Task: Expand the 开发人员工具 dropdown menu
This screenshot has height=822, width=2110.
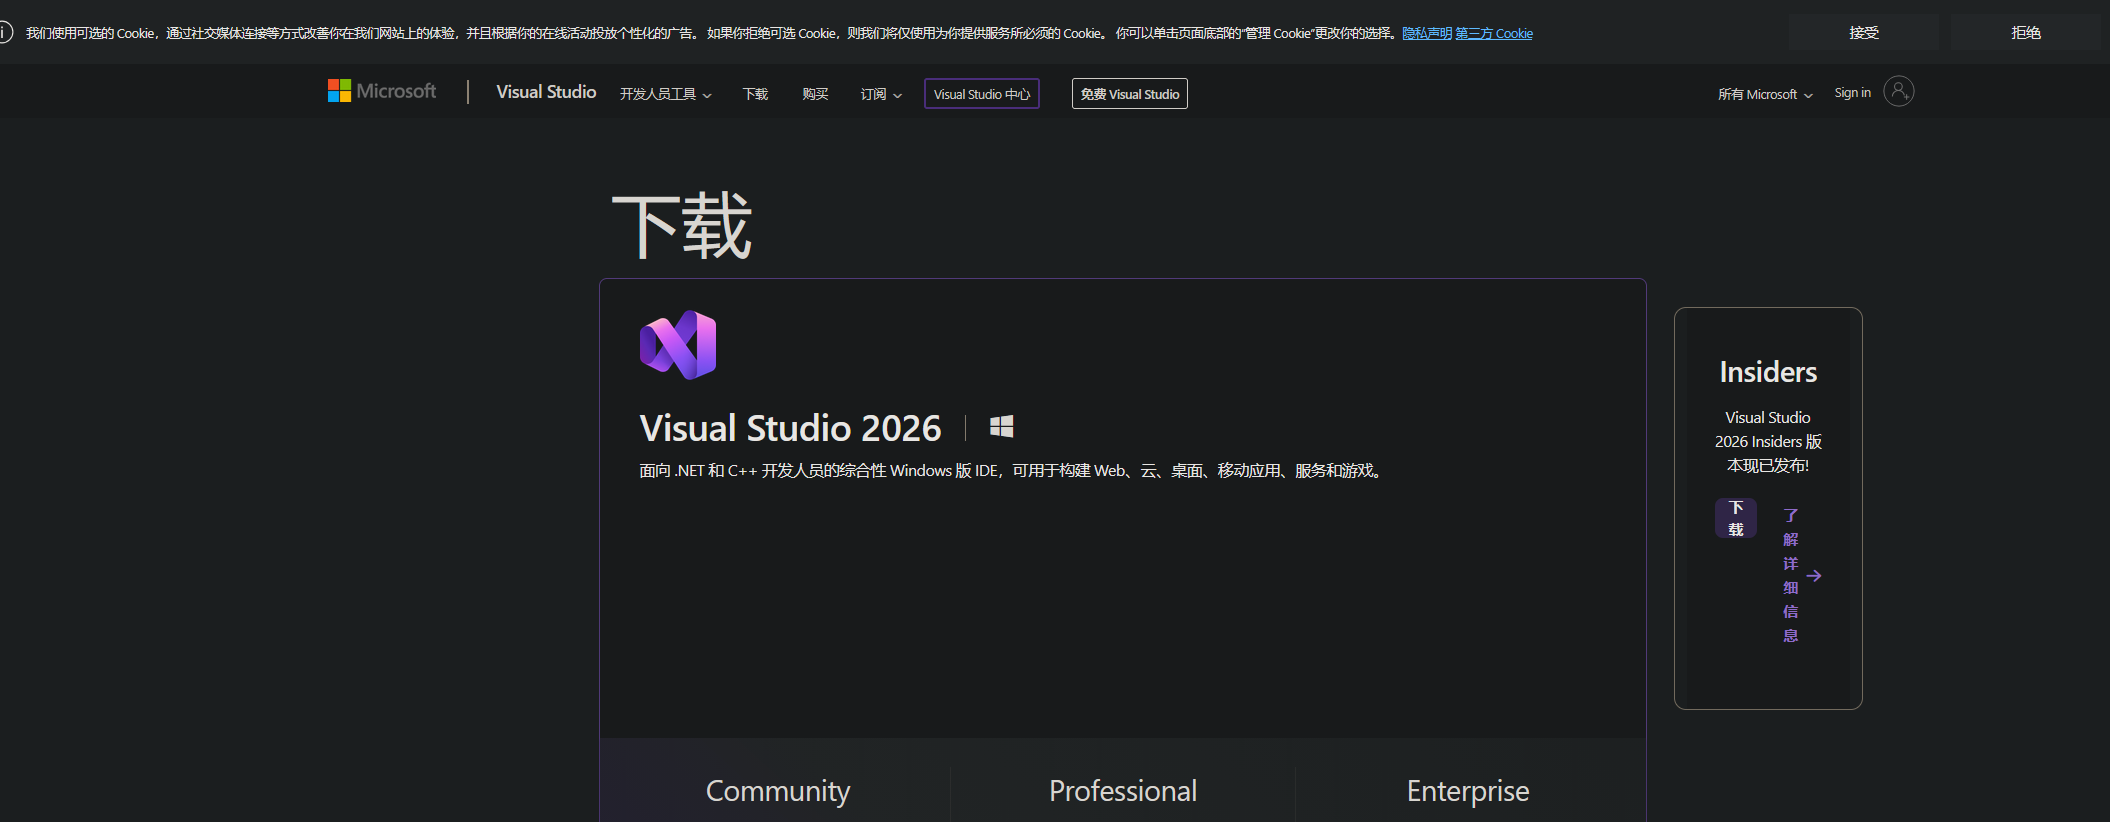Action: [x=666, y=94]
